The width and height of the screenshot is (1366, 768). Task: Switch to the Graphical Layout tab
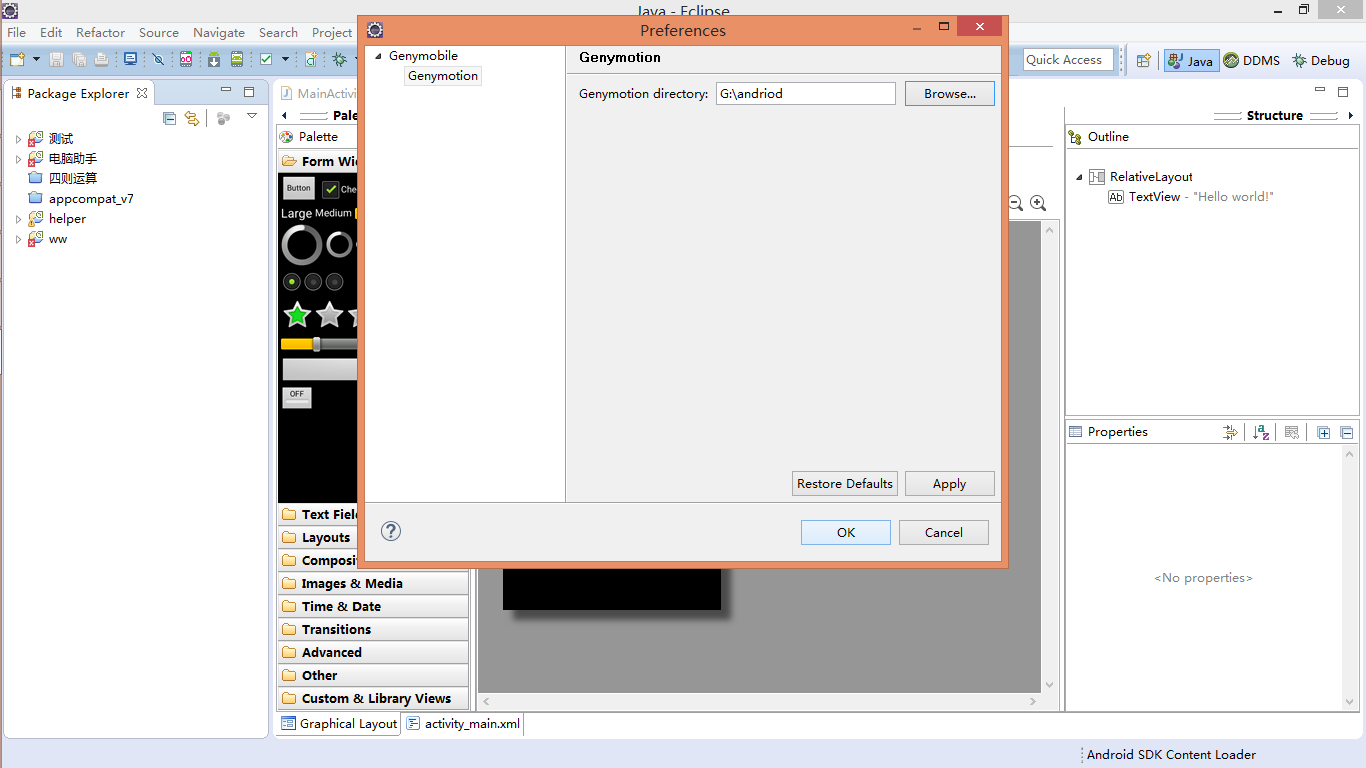point(339,724)
